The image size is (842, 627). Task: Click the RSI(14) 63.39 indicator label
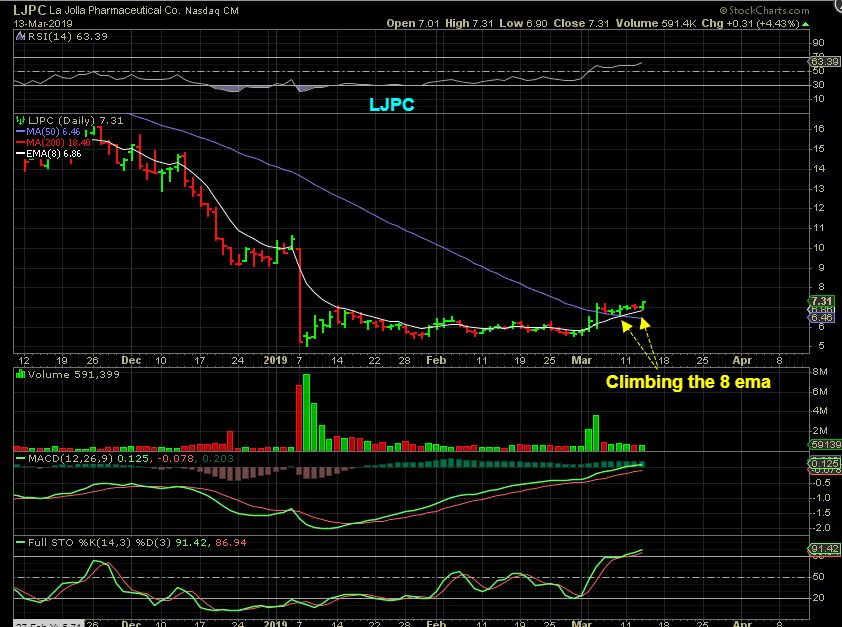[x=67, y=37]
